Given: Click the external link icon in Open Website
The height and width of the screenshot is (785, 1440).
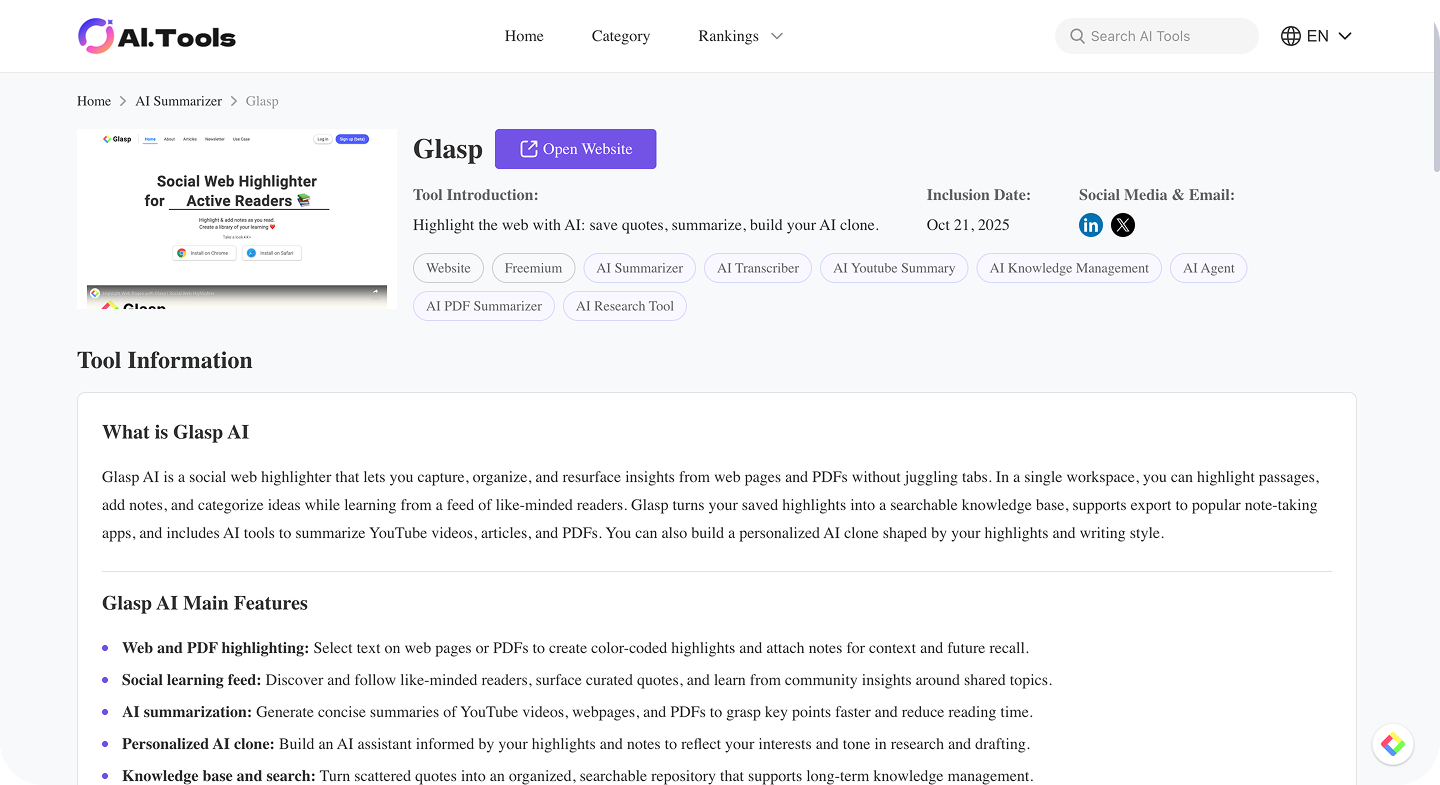Looking at the screenshot, I should [529, 149].
